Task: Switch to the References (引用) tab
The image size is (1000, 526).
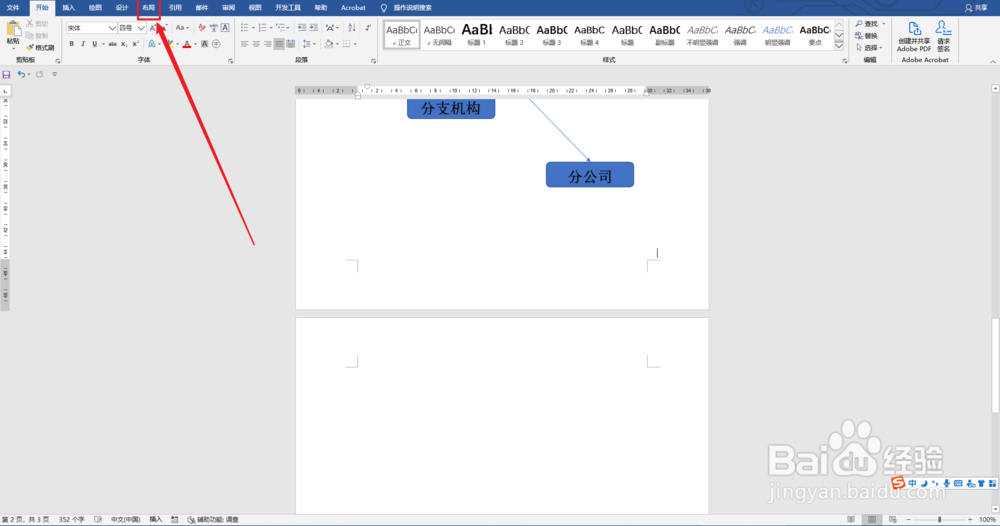Action: pyautogui.click(x=175, y=8)
